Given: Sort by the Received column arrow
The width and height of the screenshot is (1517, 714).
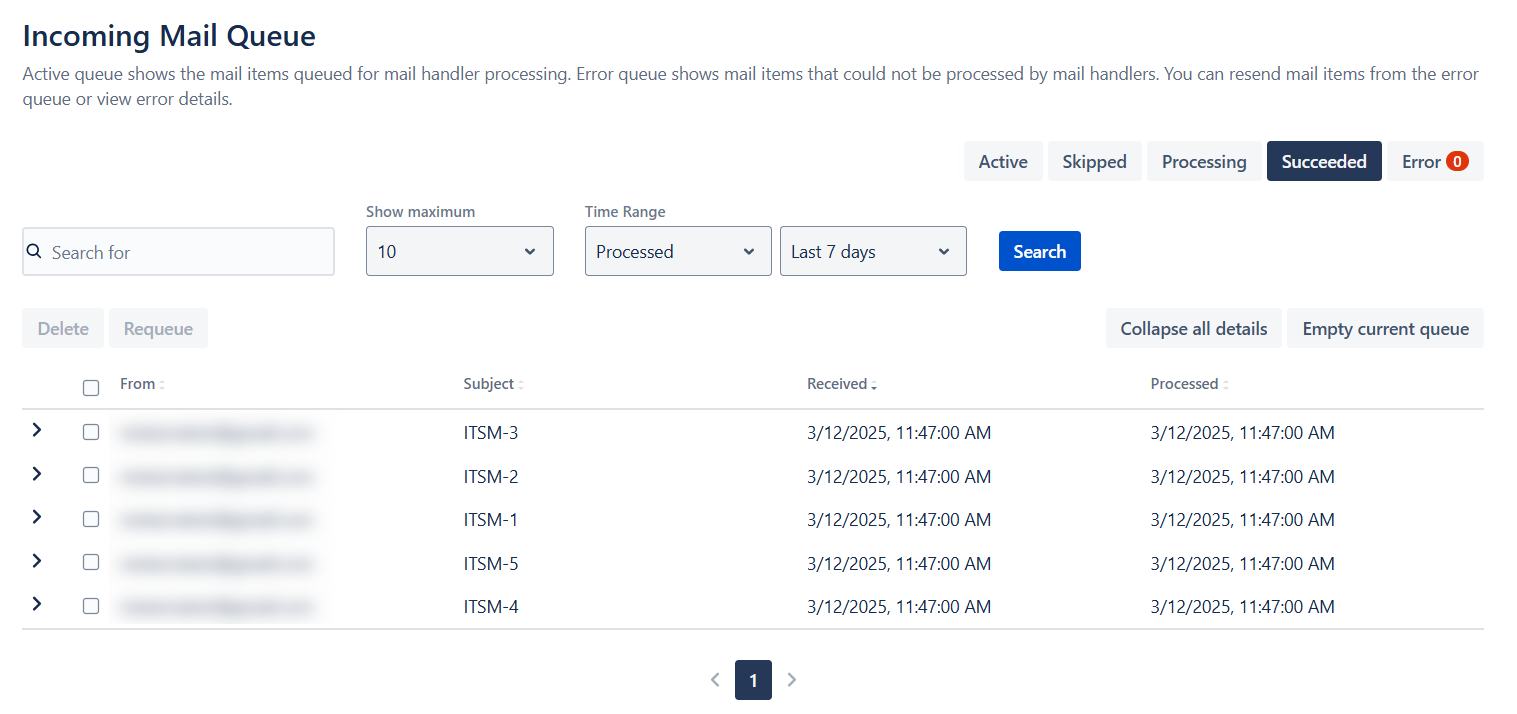Looking at the screenshot, I should [874, 385].
